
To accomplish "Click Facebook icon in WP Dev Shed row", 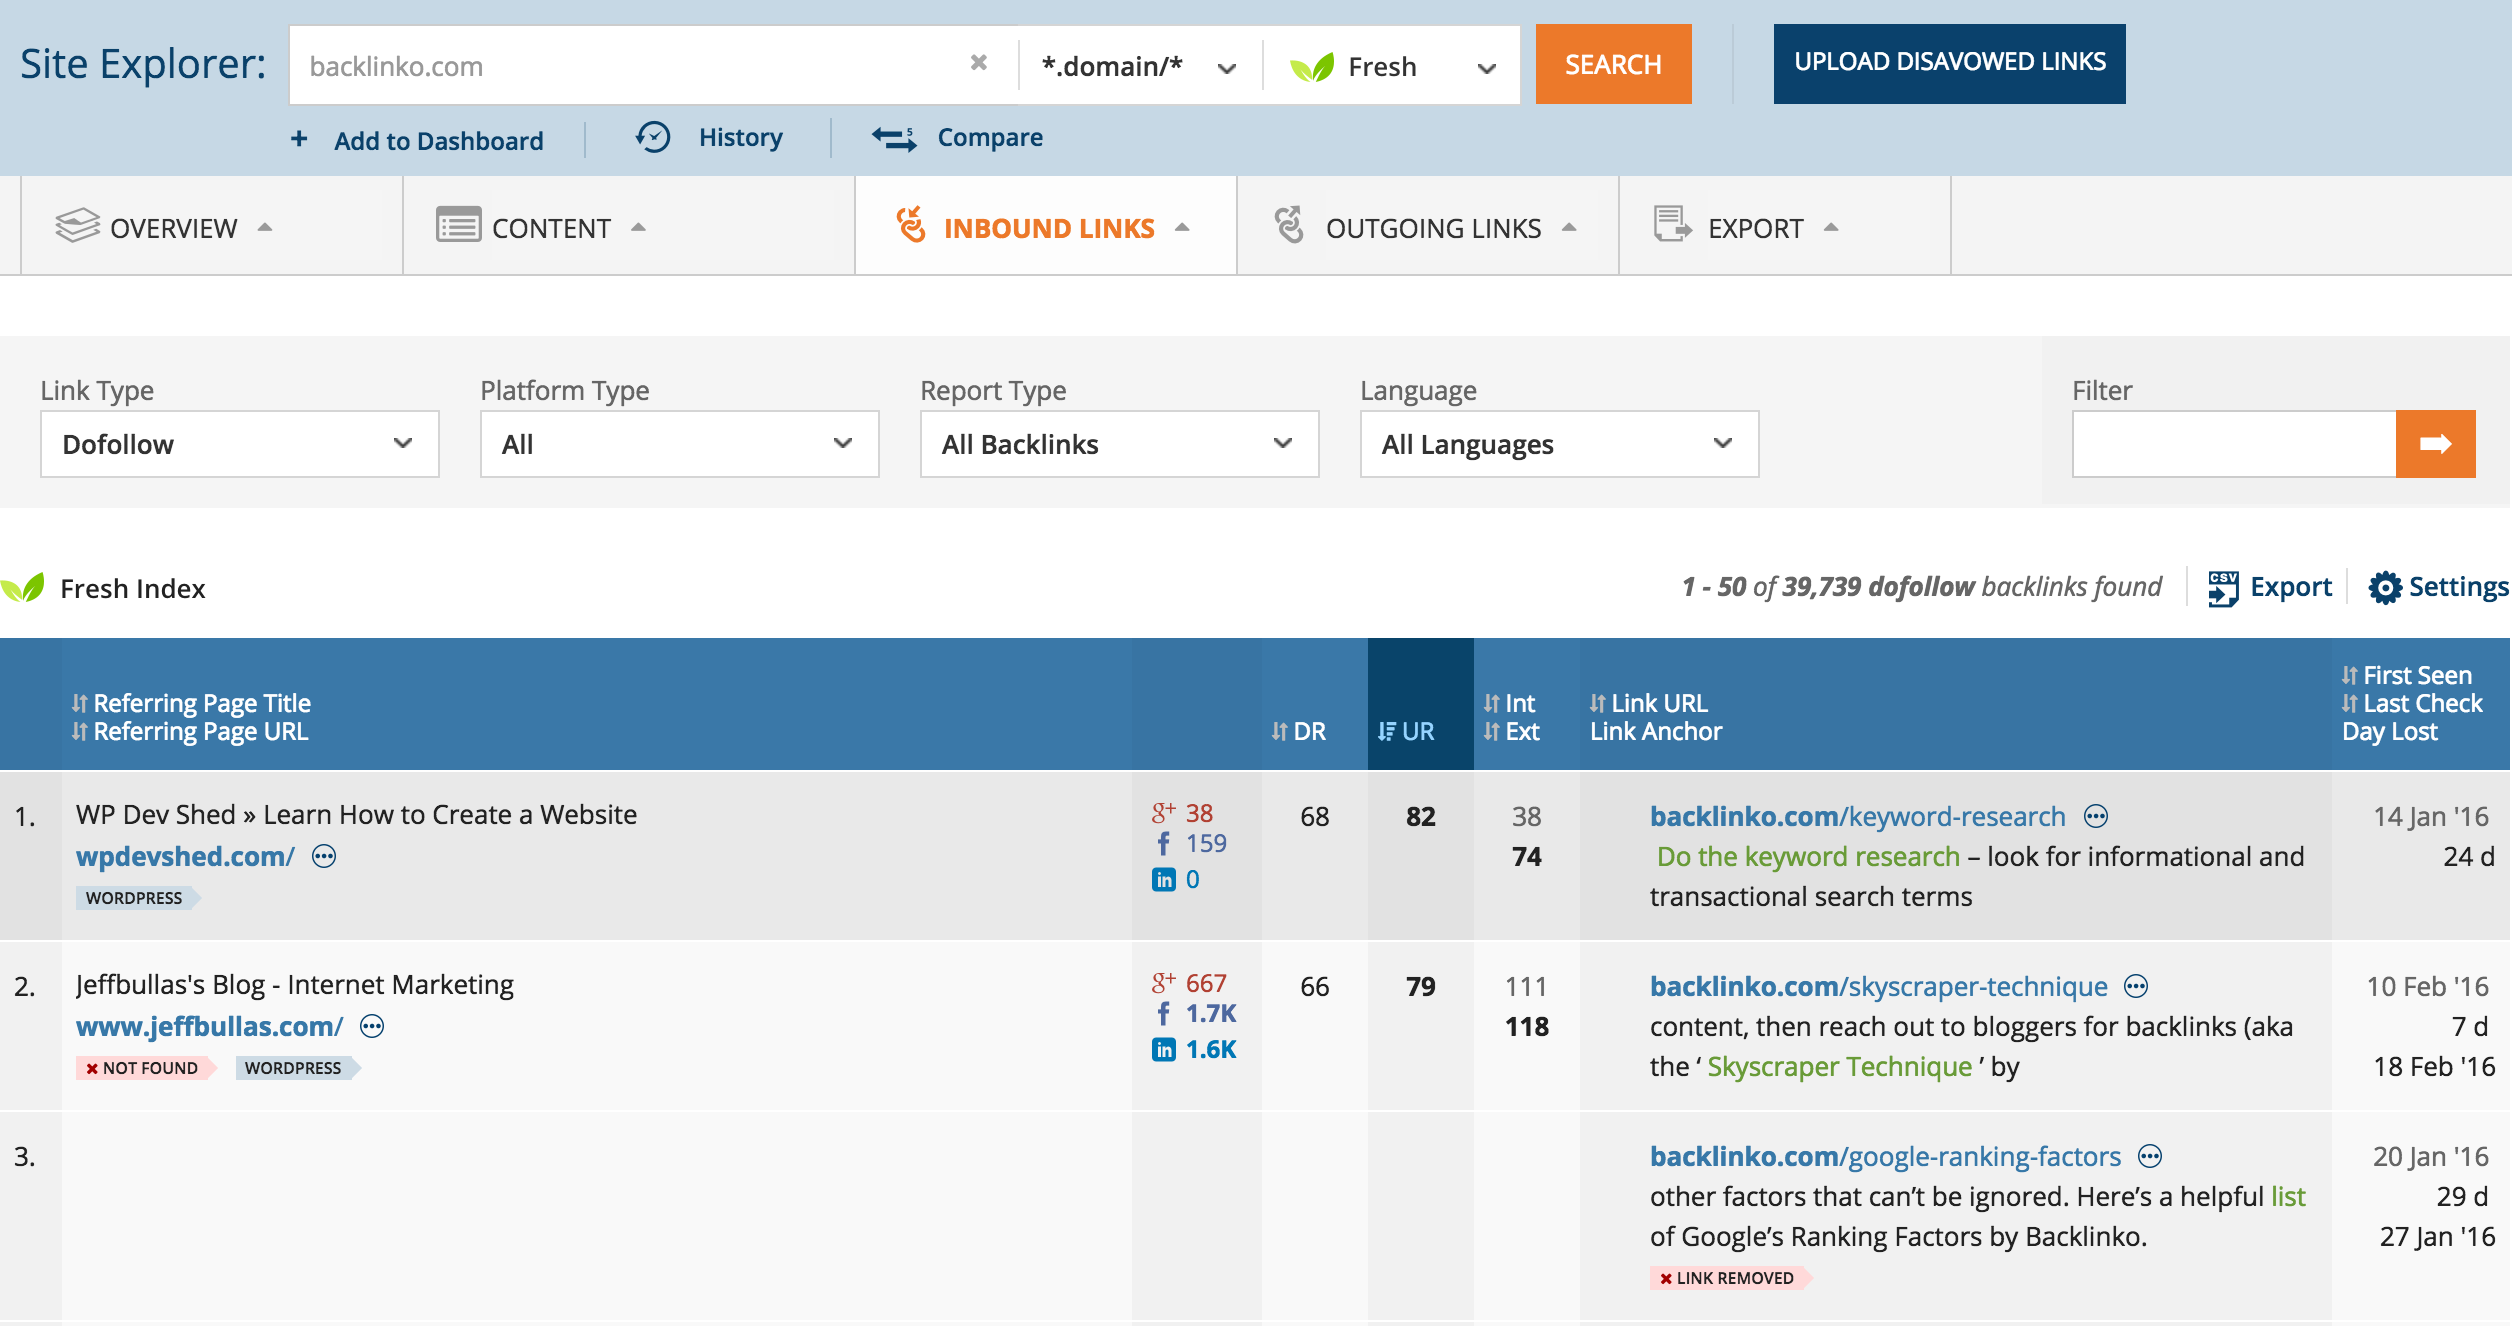I will pos(1163,843).
